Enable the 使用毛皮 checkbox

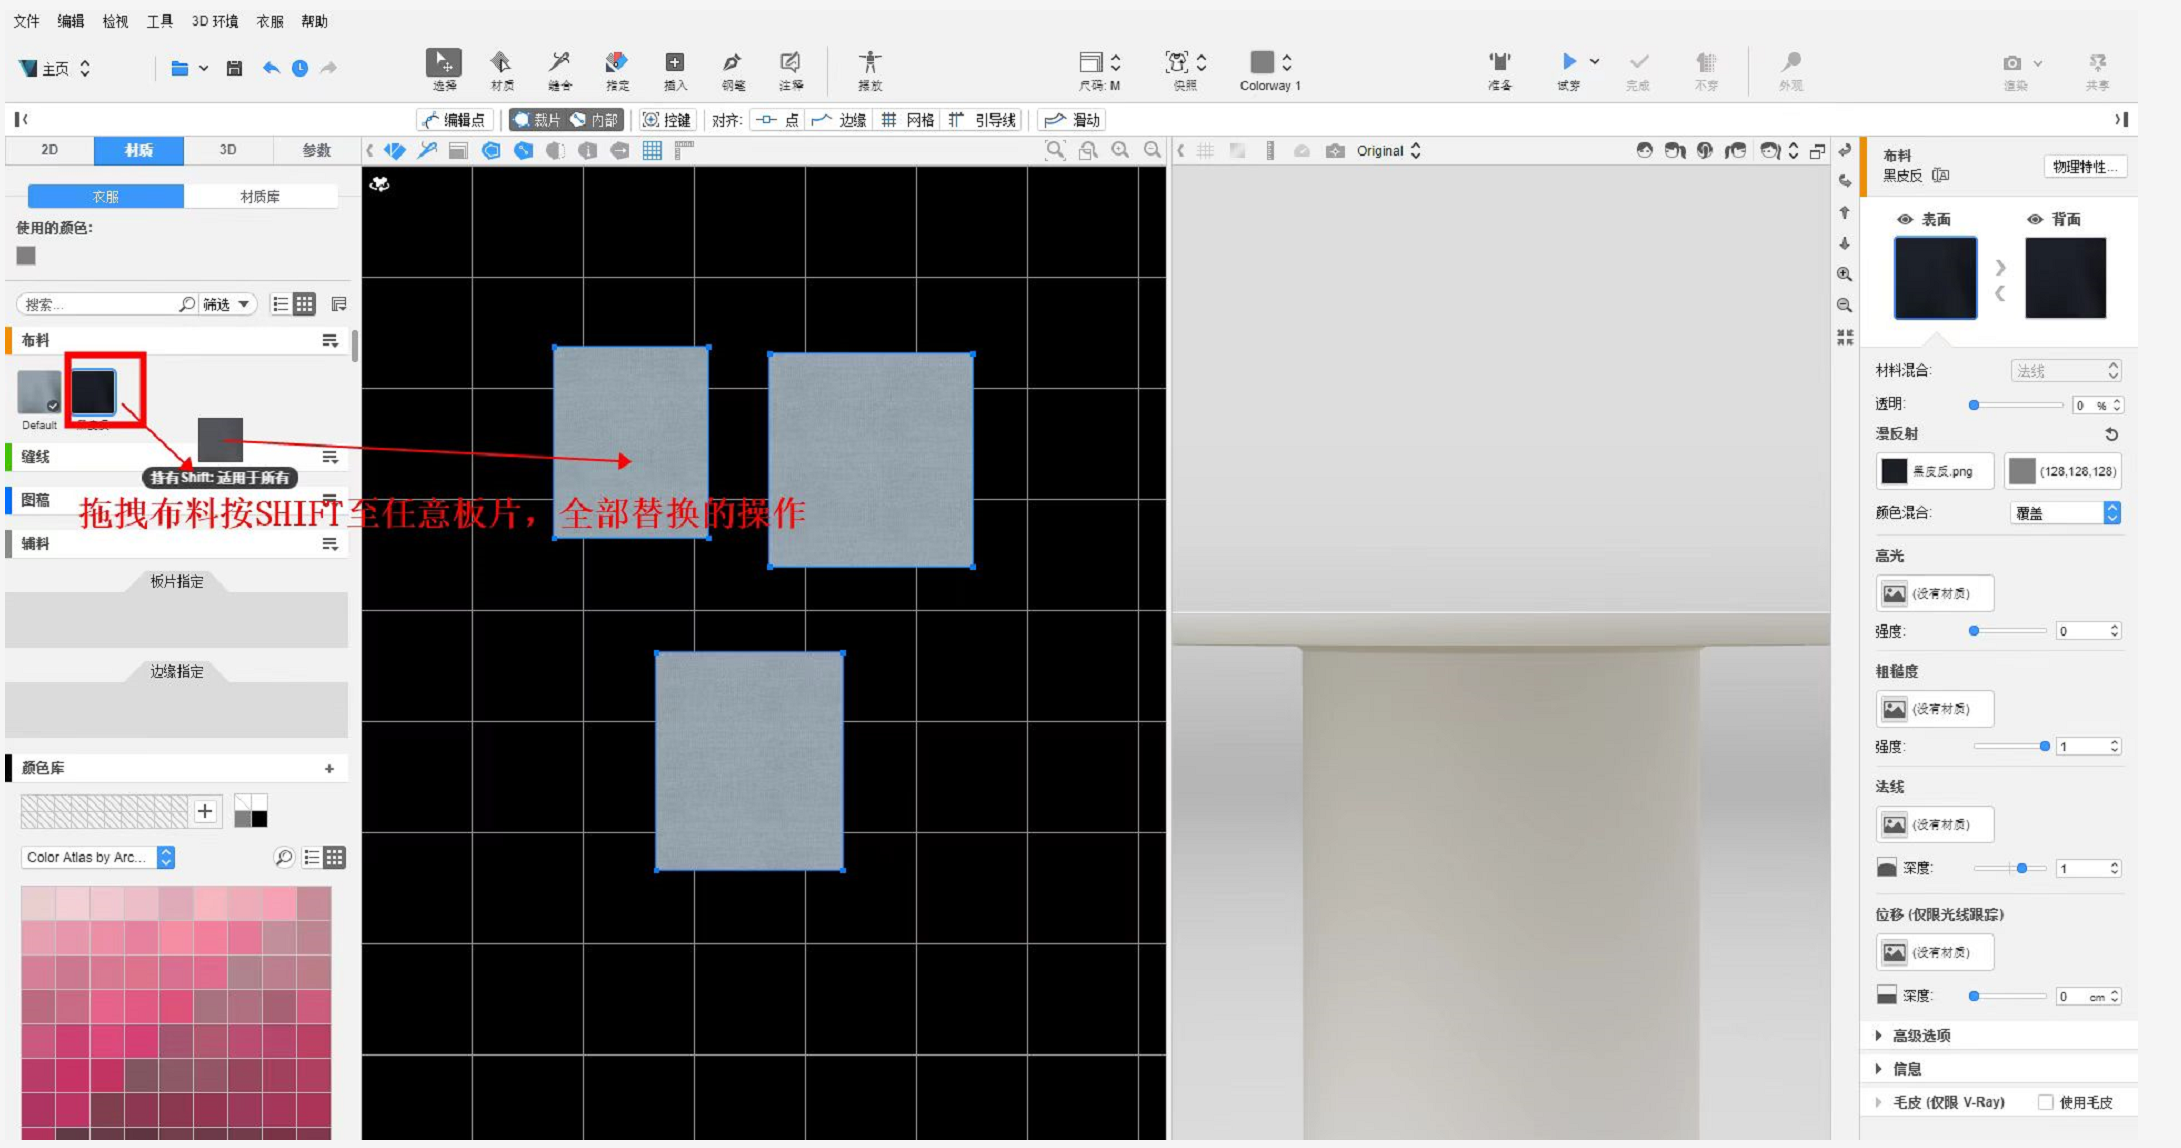pos(2045,1102)
